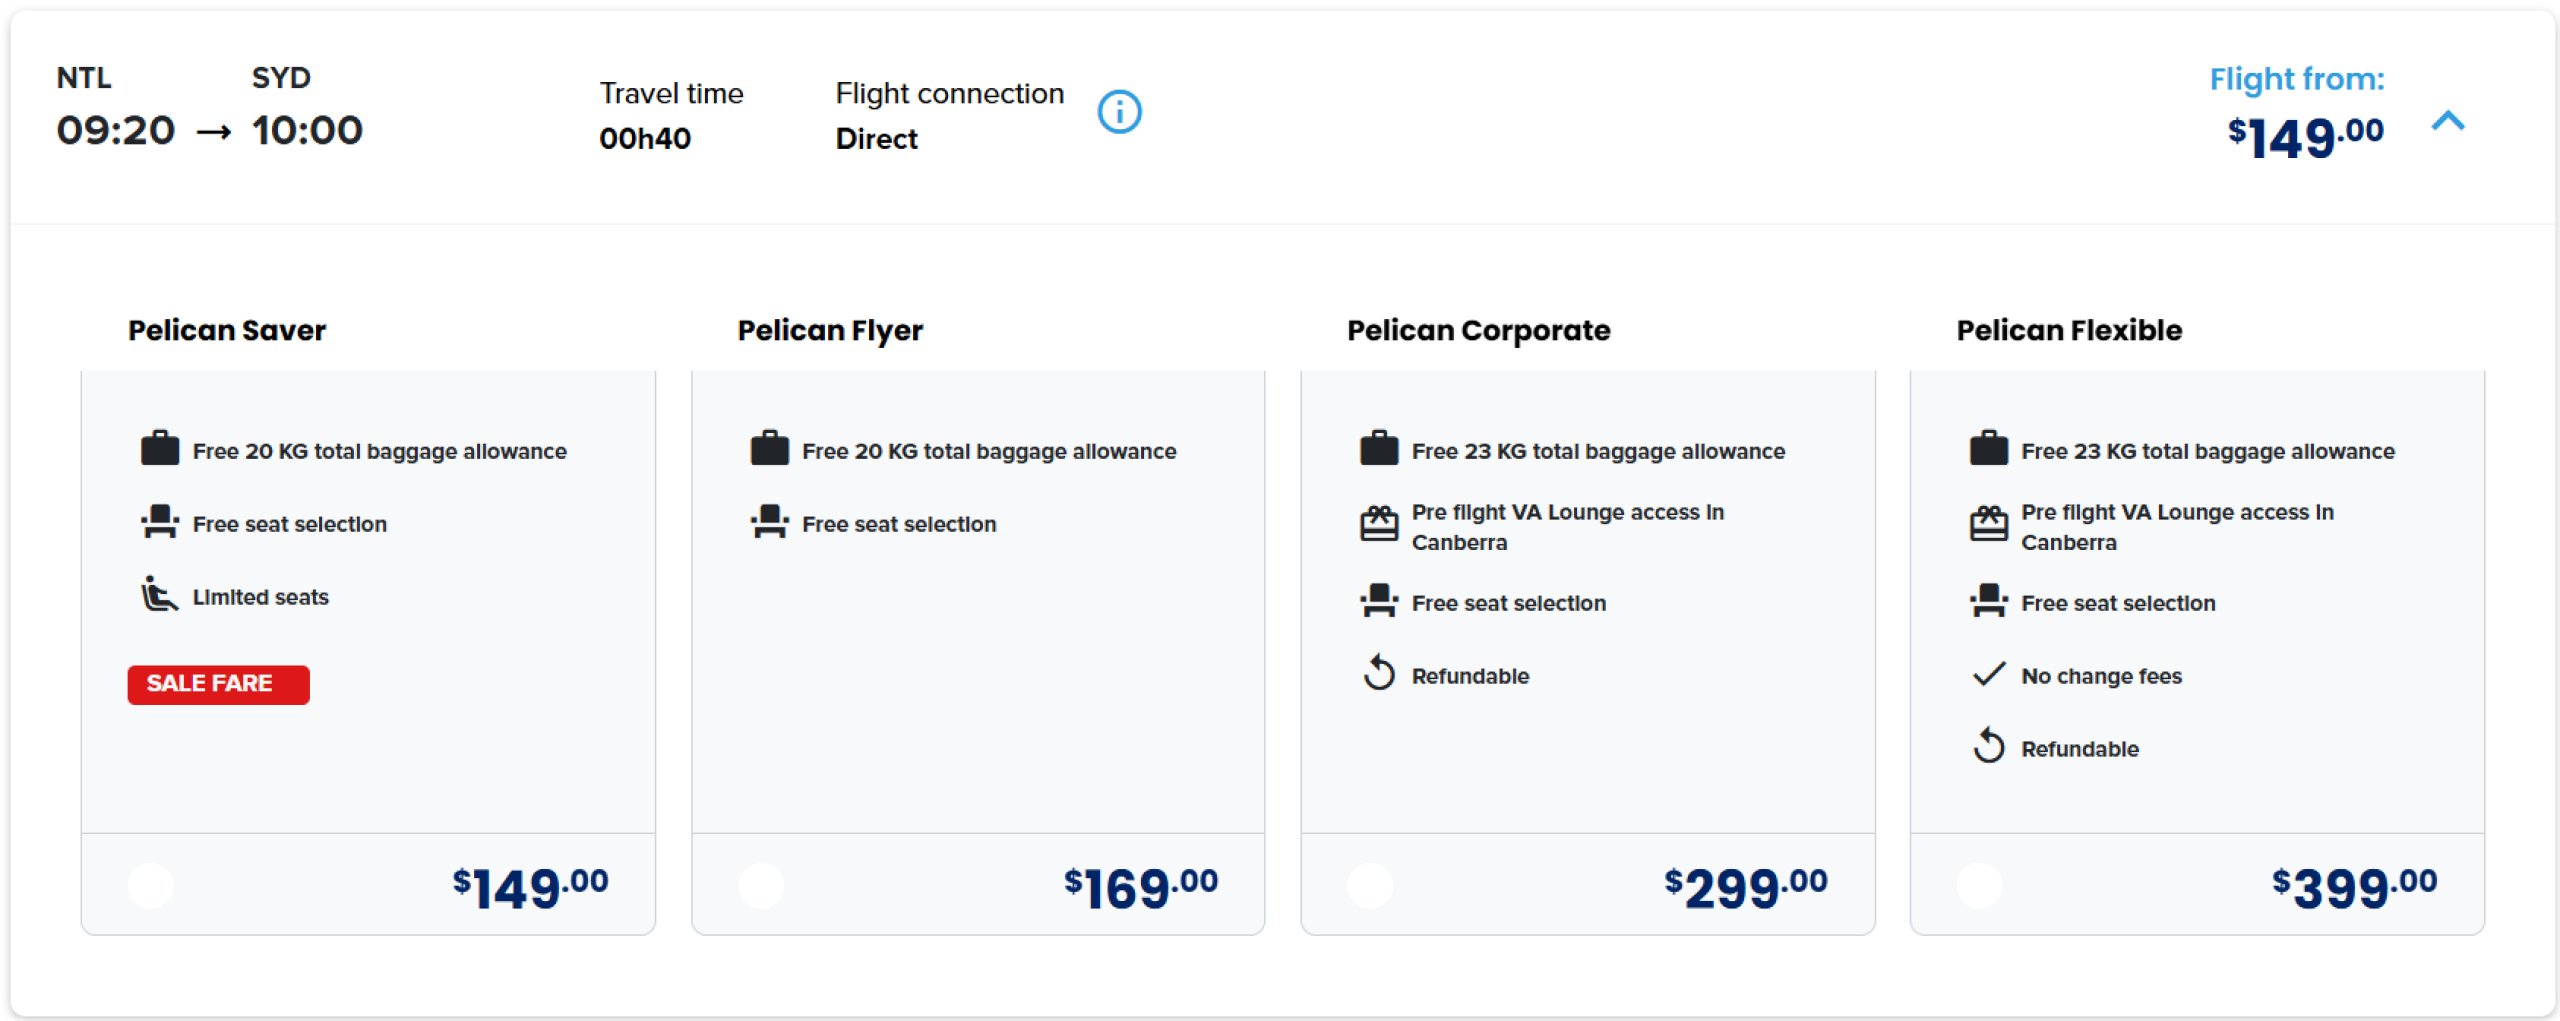
Task: Click the flight connection info icon
Action: [x=1119, y=111]
